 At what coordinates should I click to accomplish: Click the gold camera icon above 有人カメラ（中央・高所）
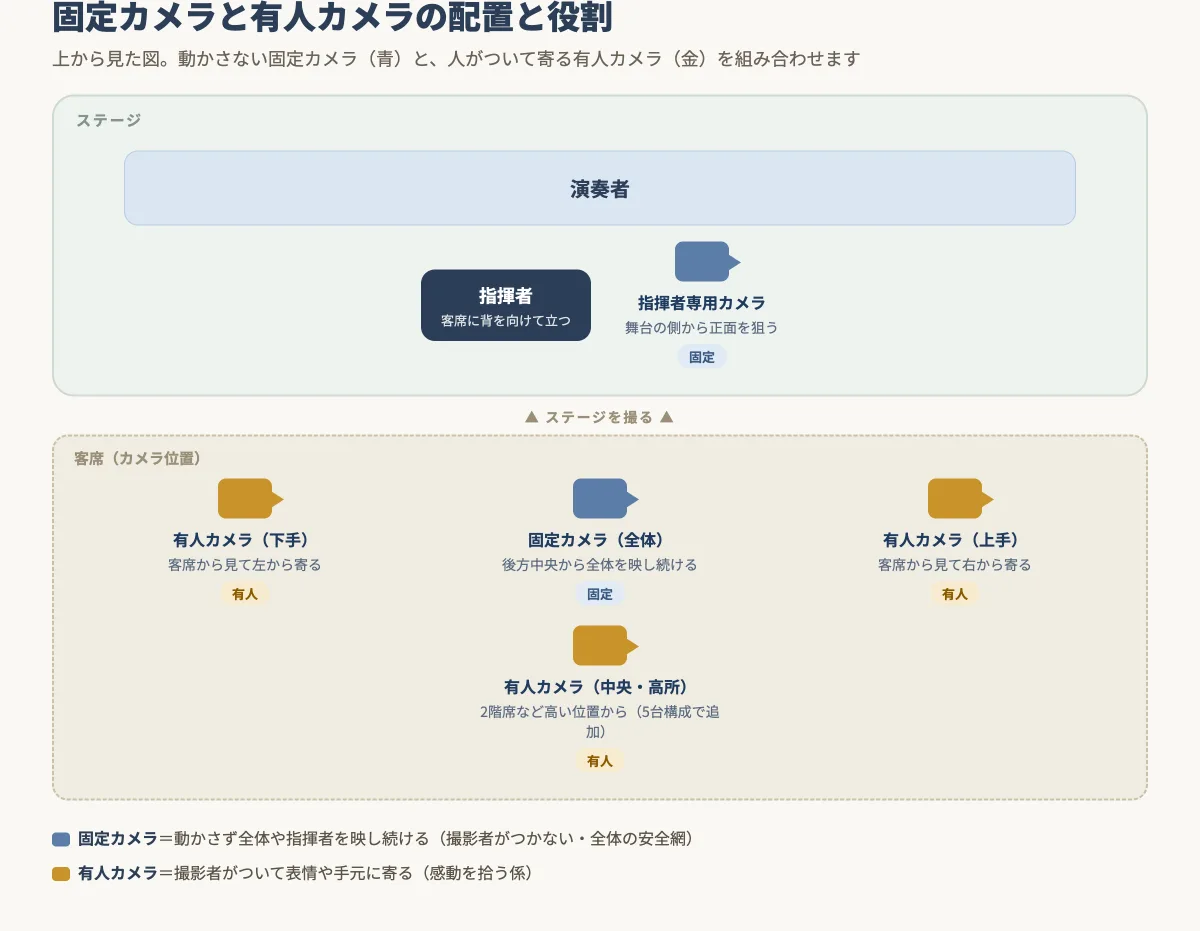coord(605,646)
